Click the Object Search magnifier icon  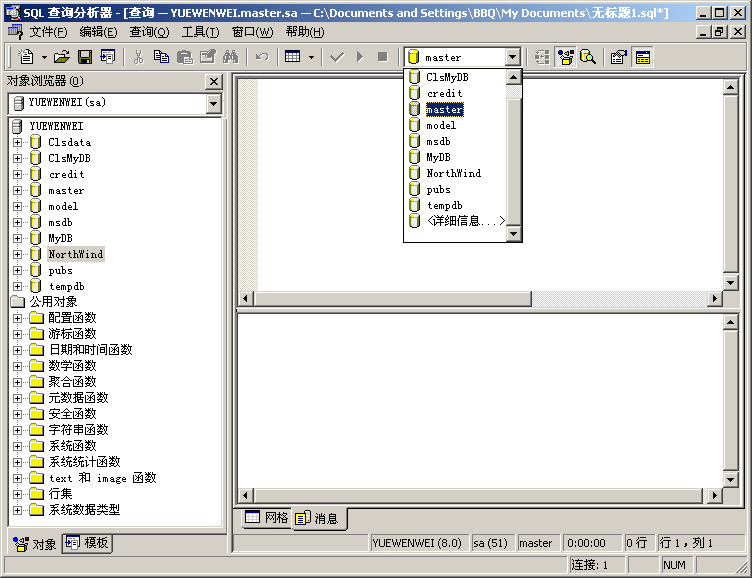coord(588,57)
